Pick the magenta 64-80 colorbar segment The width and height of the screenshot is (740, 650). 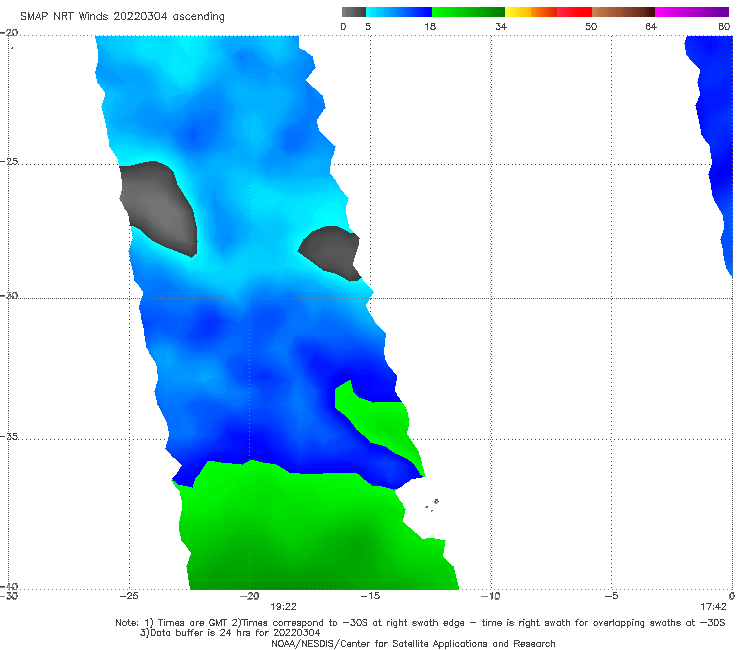tap(692, 12)
